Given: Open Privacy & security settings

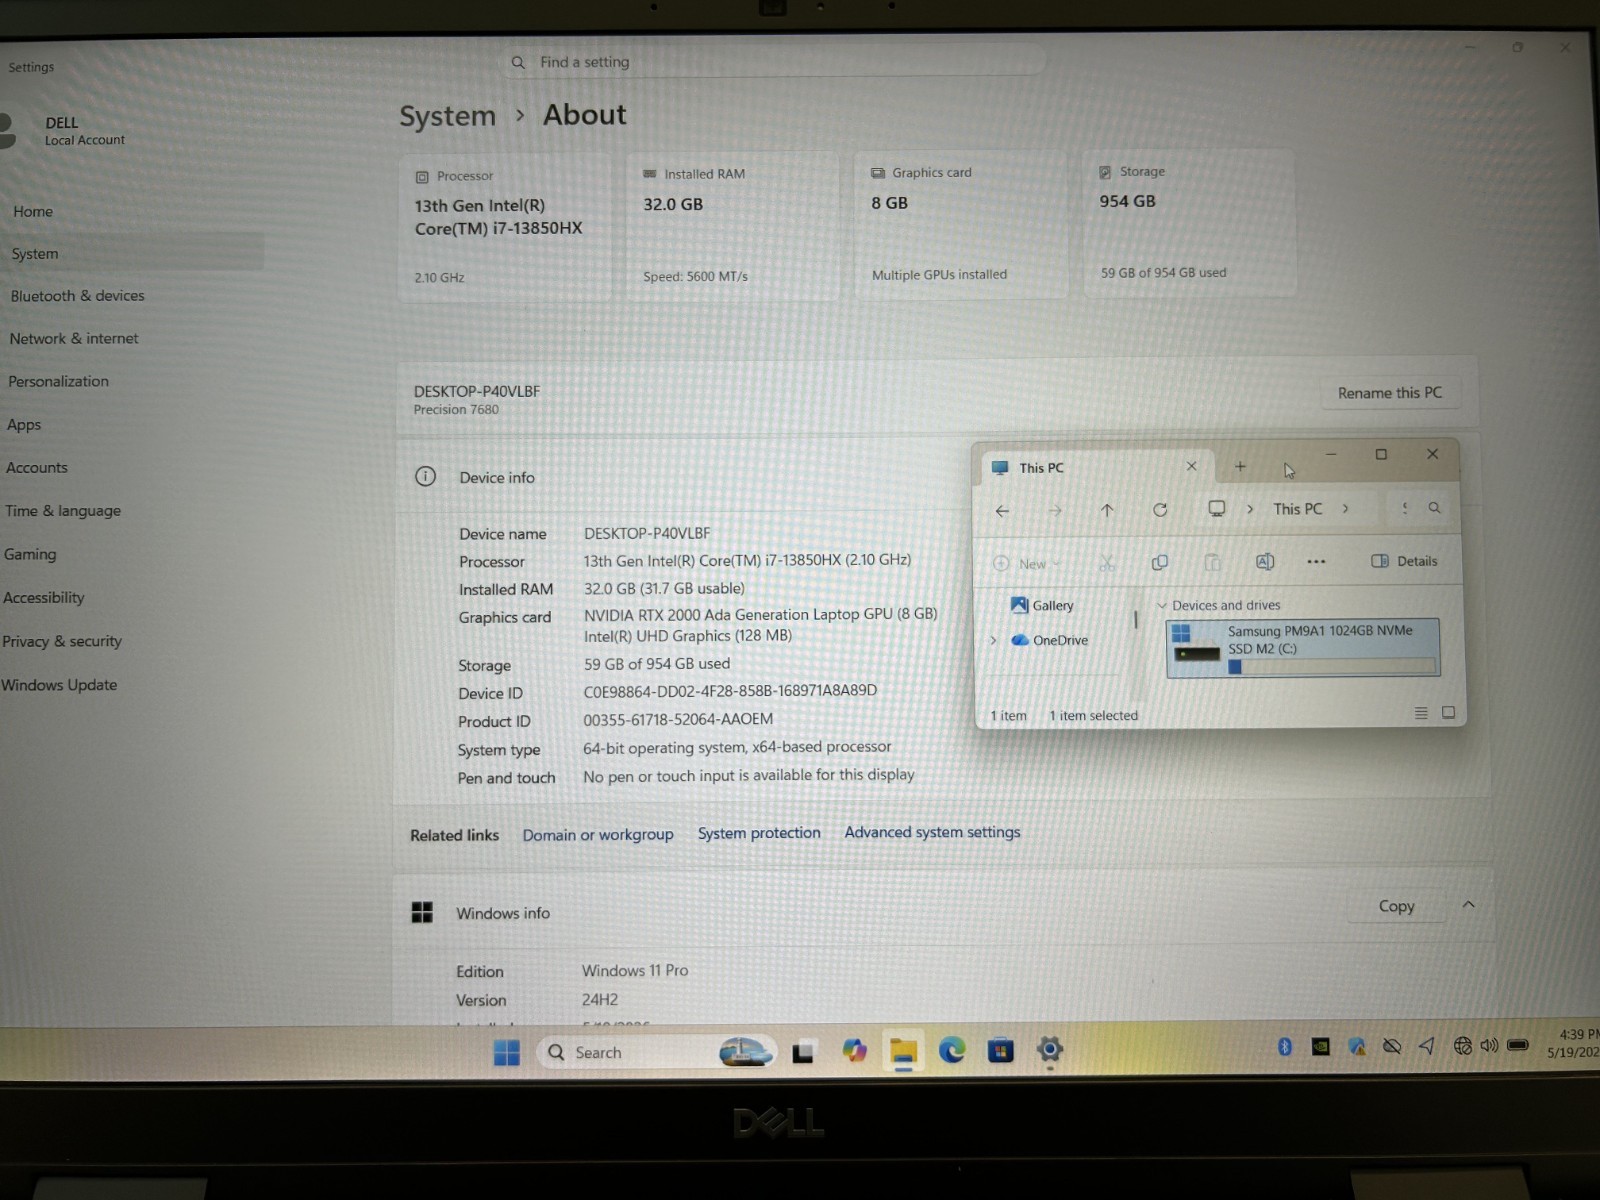Looking at the screenshot, I should click(61, 641).
